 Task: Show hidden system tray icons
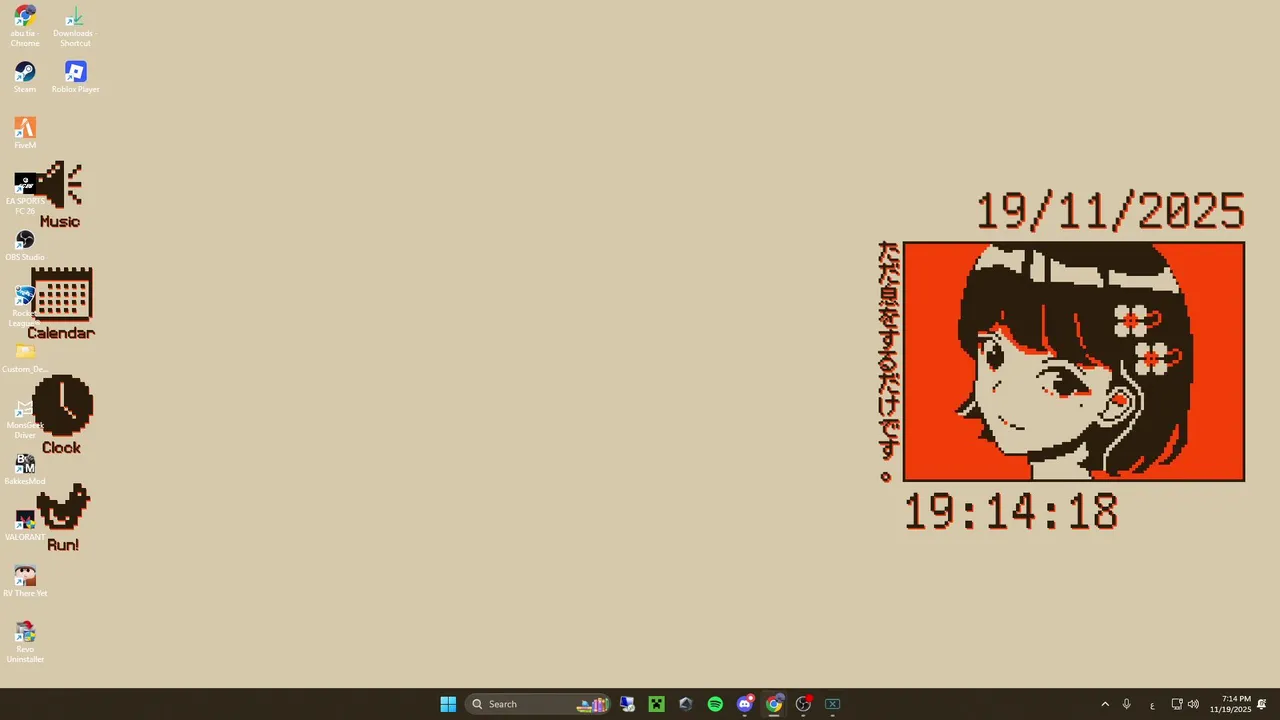1105,704
